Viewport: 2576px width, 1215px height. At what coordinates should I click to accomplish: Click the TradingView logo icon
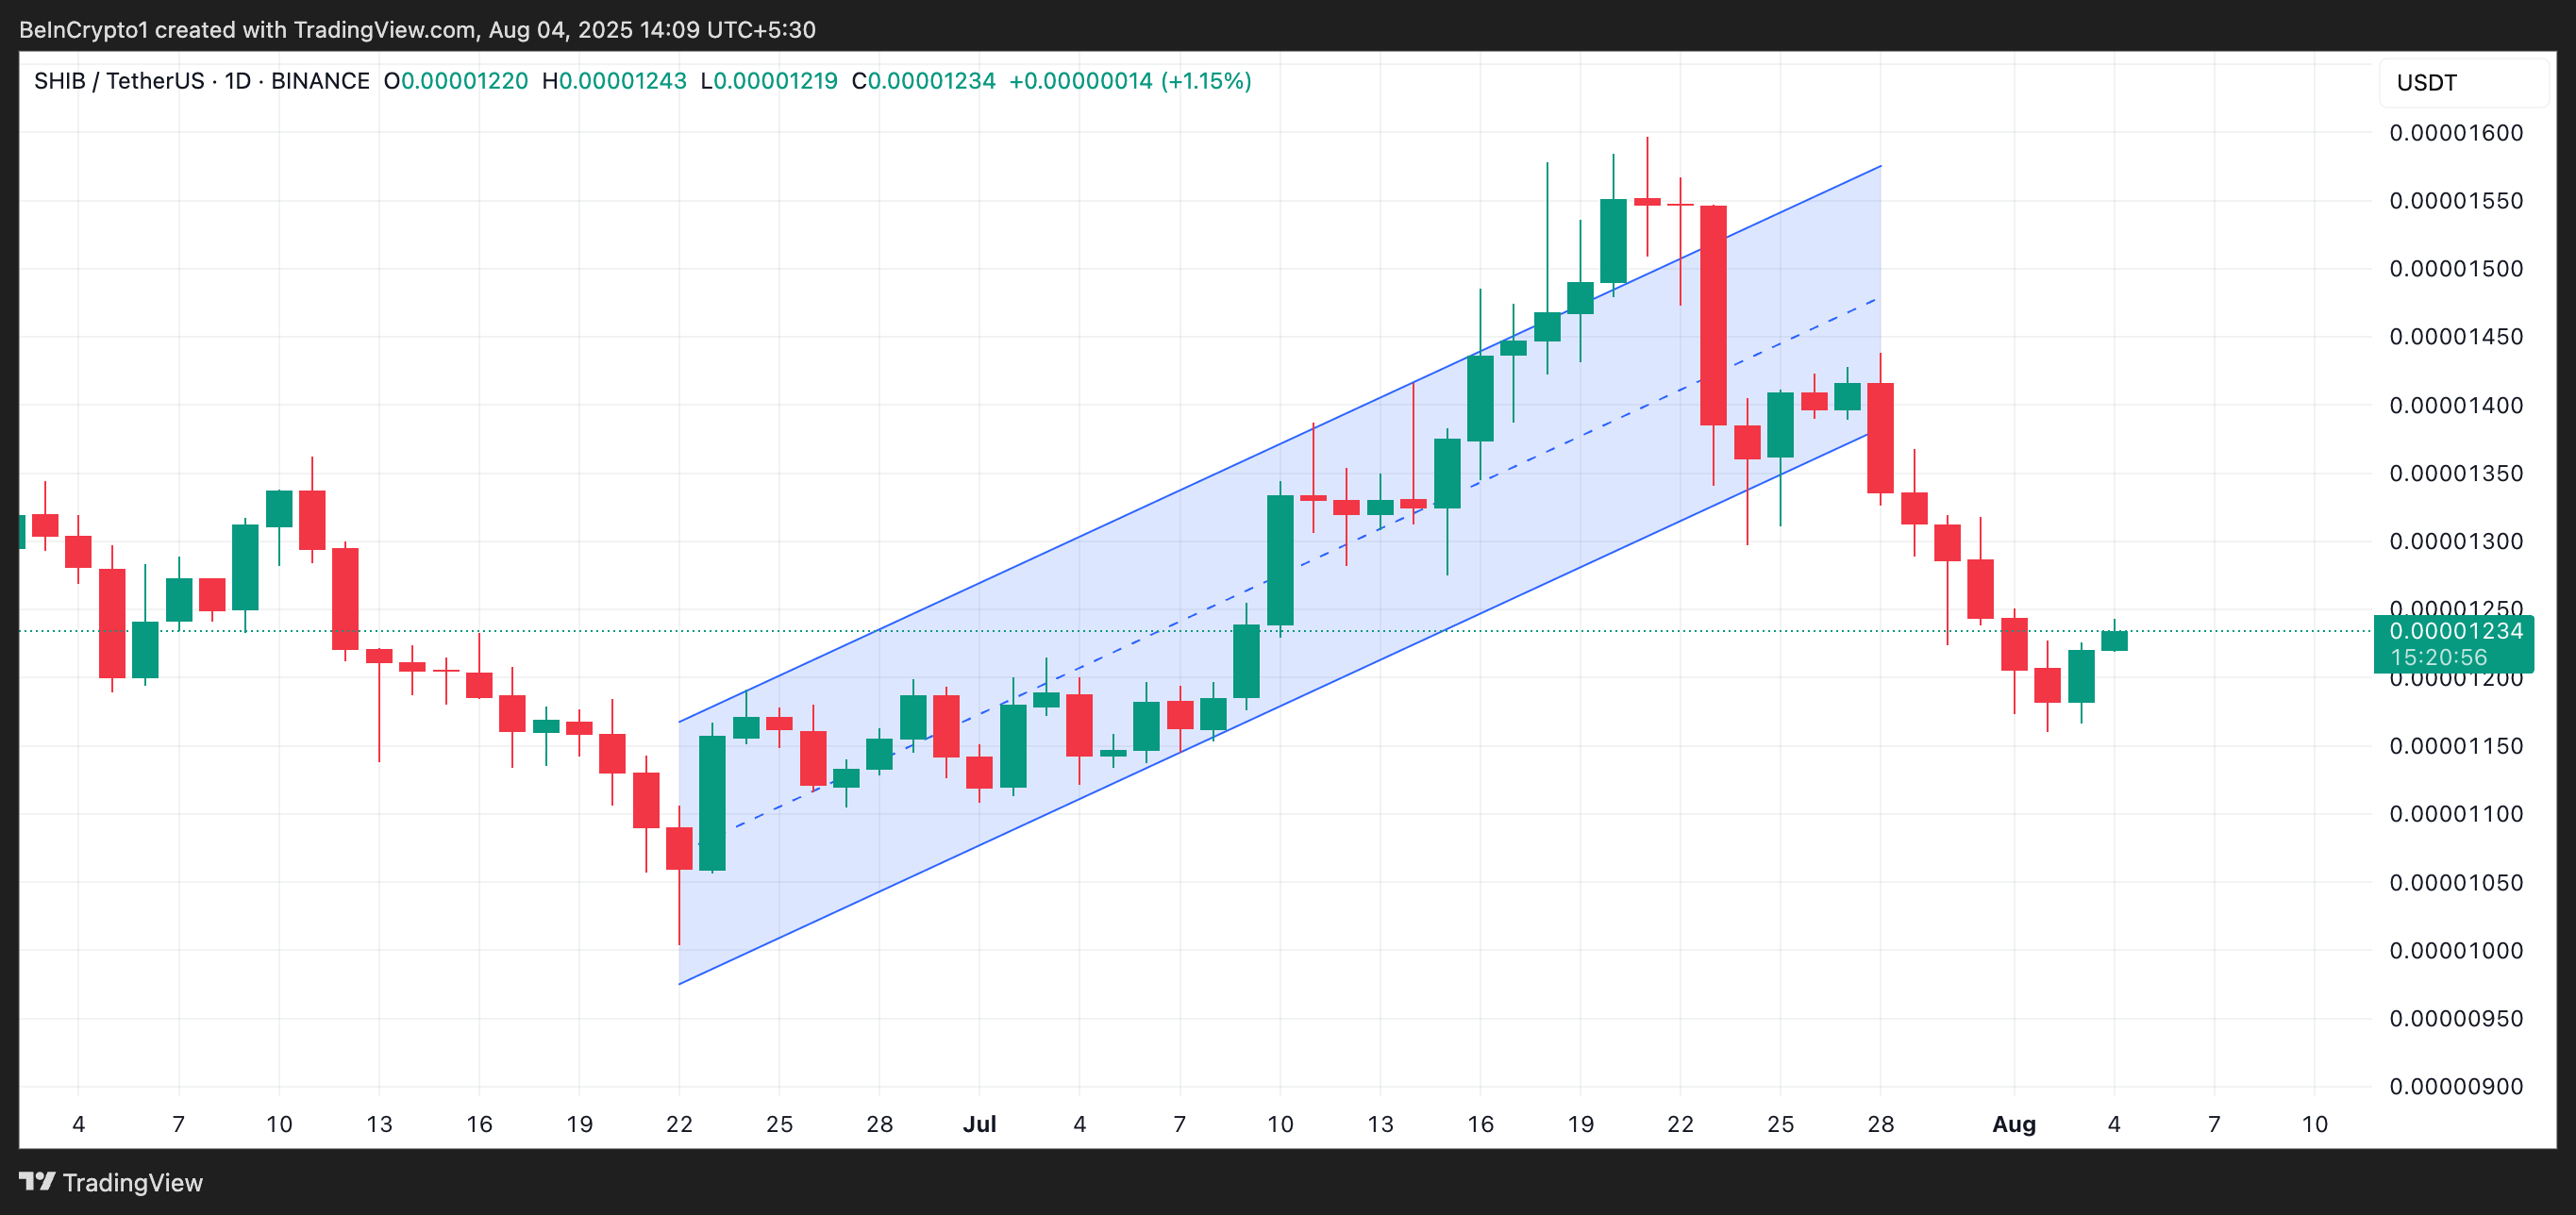coord(37,1181)
